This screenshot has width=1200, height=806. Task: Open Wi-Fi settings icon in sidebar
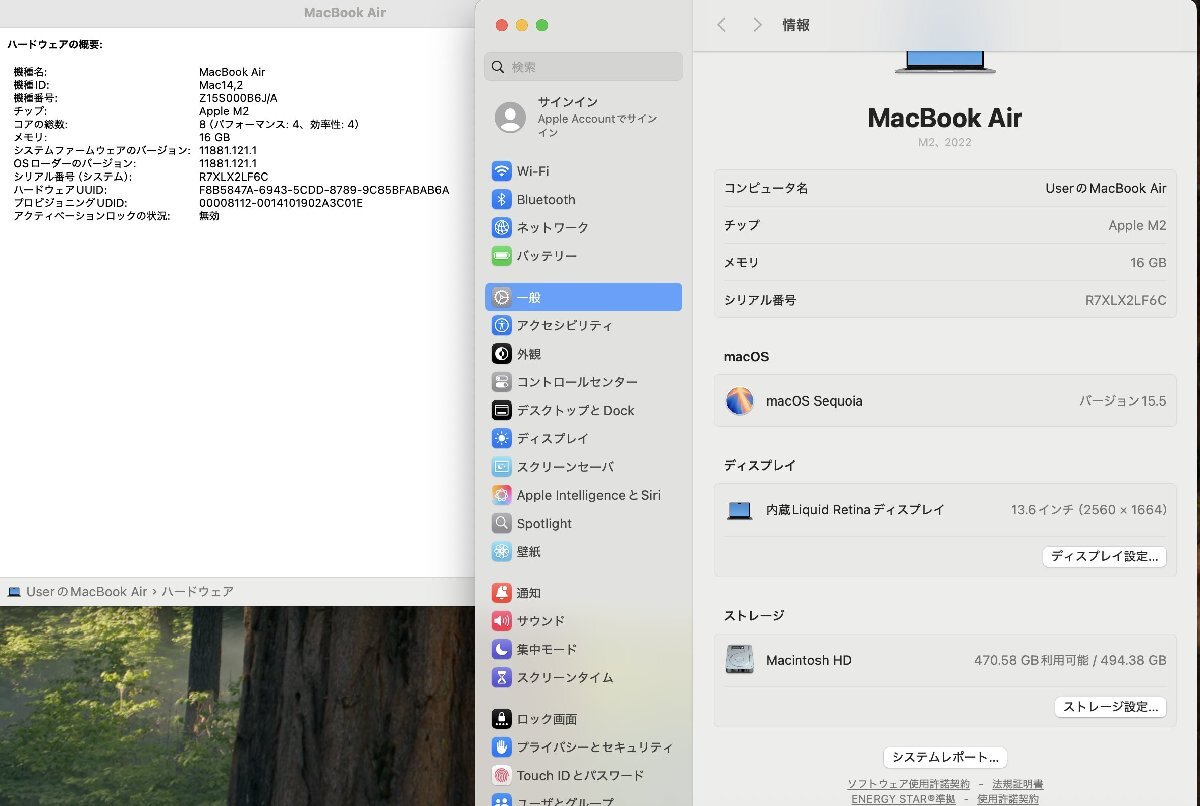[502, 171]
